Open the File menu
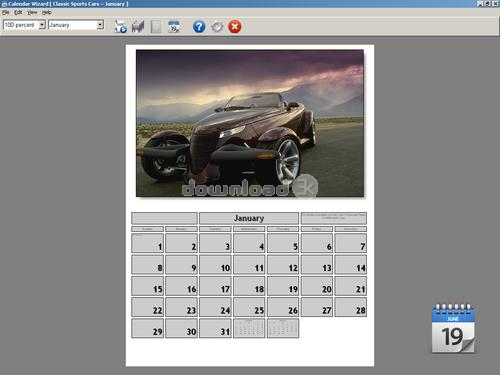The width and height of the screenshot is (500, 375). click(x=5, y=12)
